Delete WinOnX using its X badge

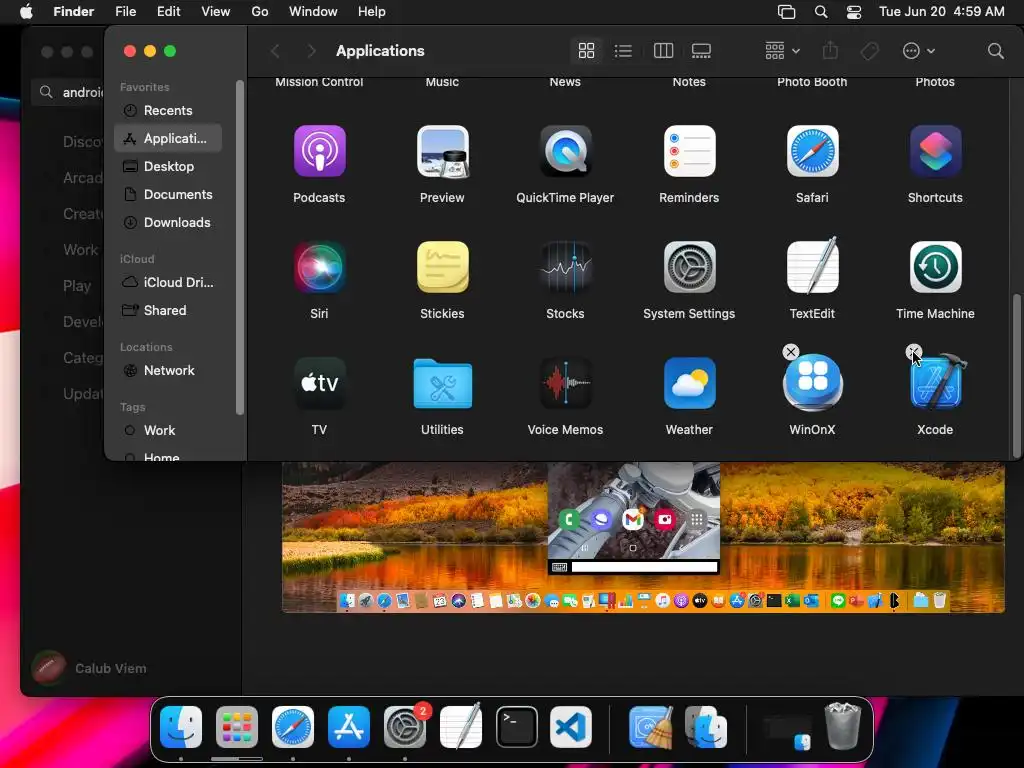pyautogui.click(x=791, y=352)
